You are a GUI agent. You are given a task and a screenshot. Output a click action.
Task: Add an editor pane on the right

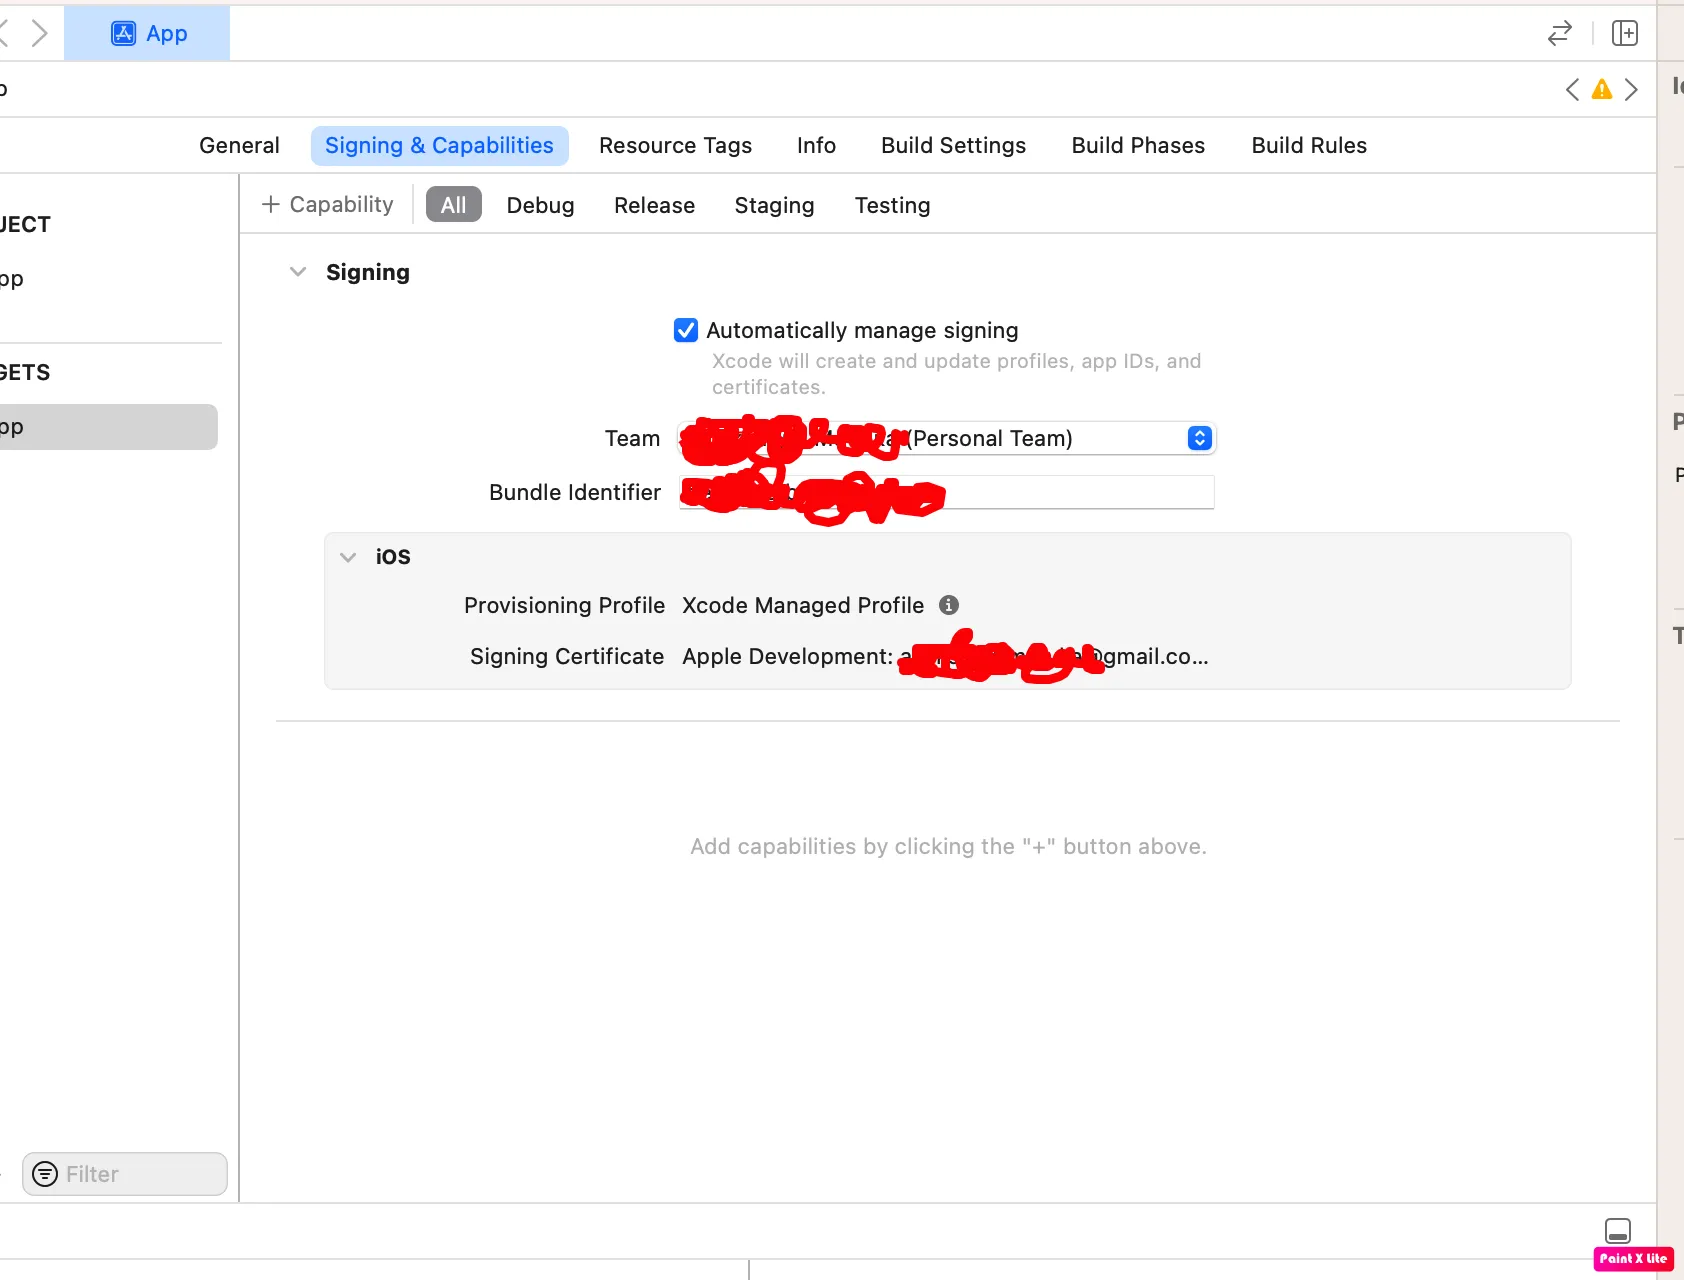coord(1625,34)
